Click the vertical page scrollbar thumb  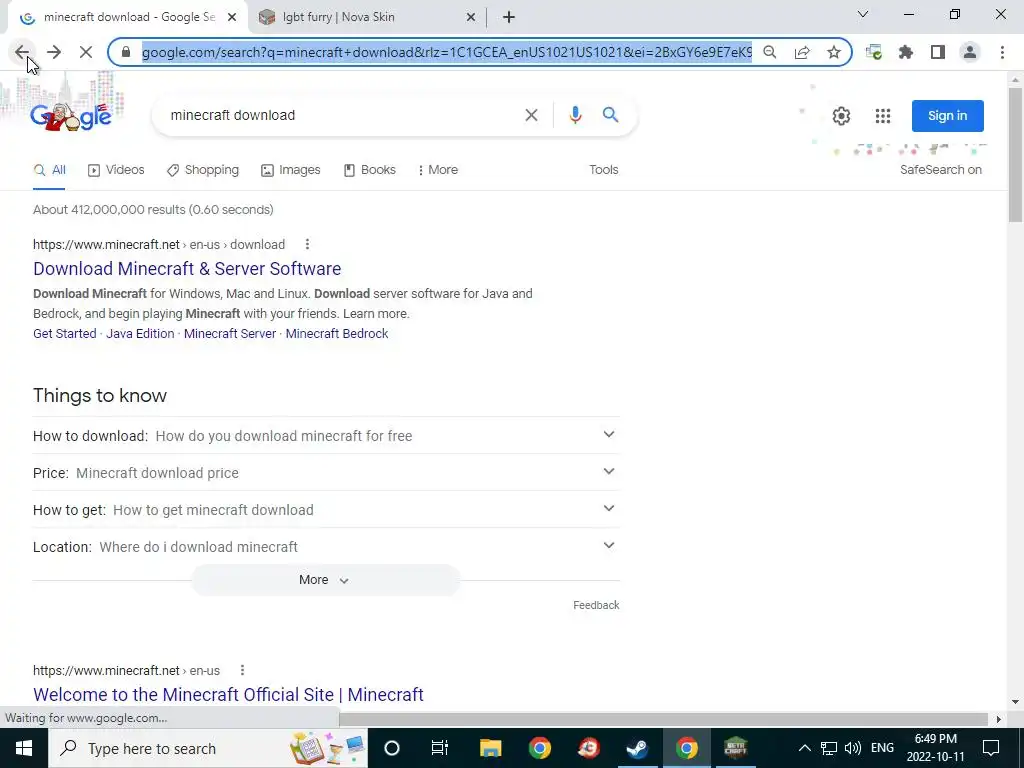pyautogui.click(x=1016, y=154)
